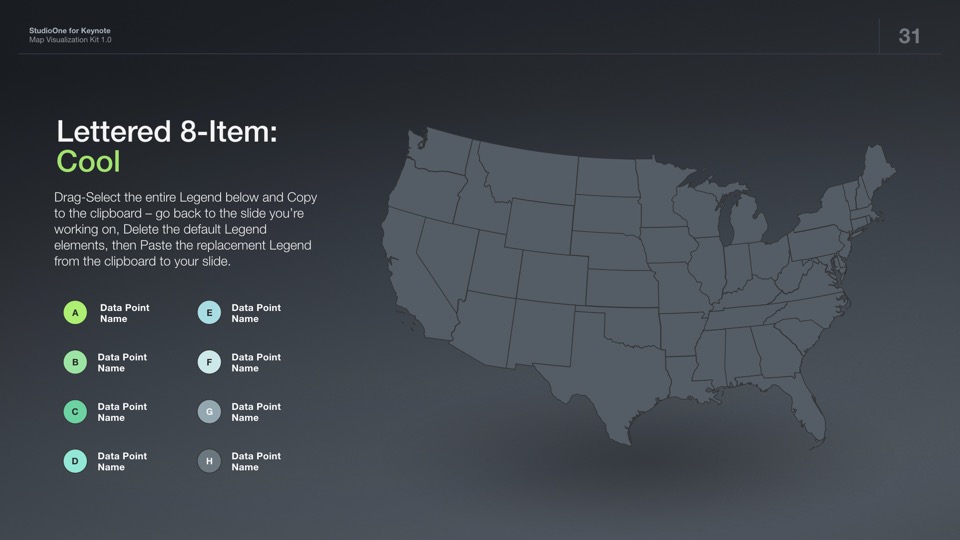
Task: Select the legend circle labeled D
Action: pyautogui.click(x=75, y=461)
